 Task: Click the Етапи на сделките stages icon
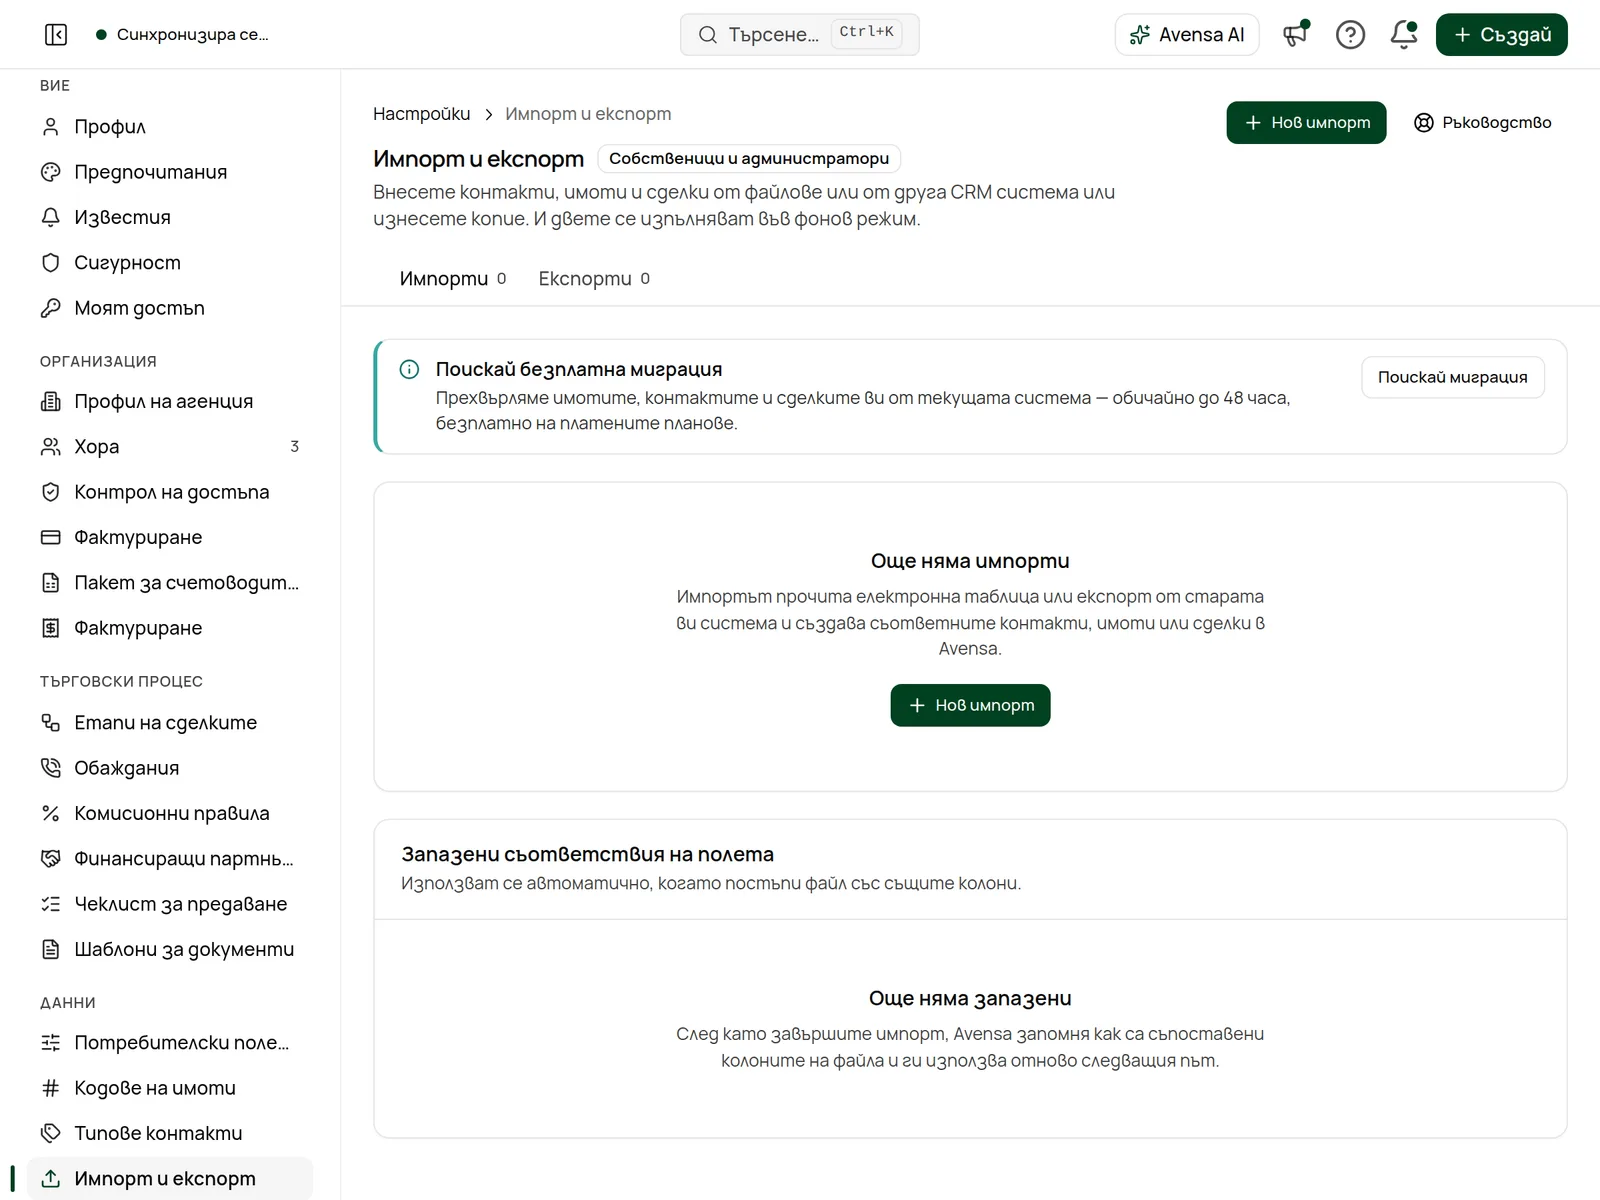[x=51, y=723]
